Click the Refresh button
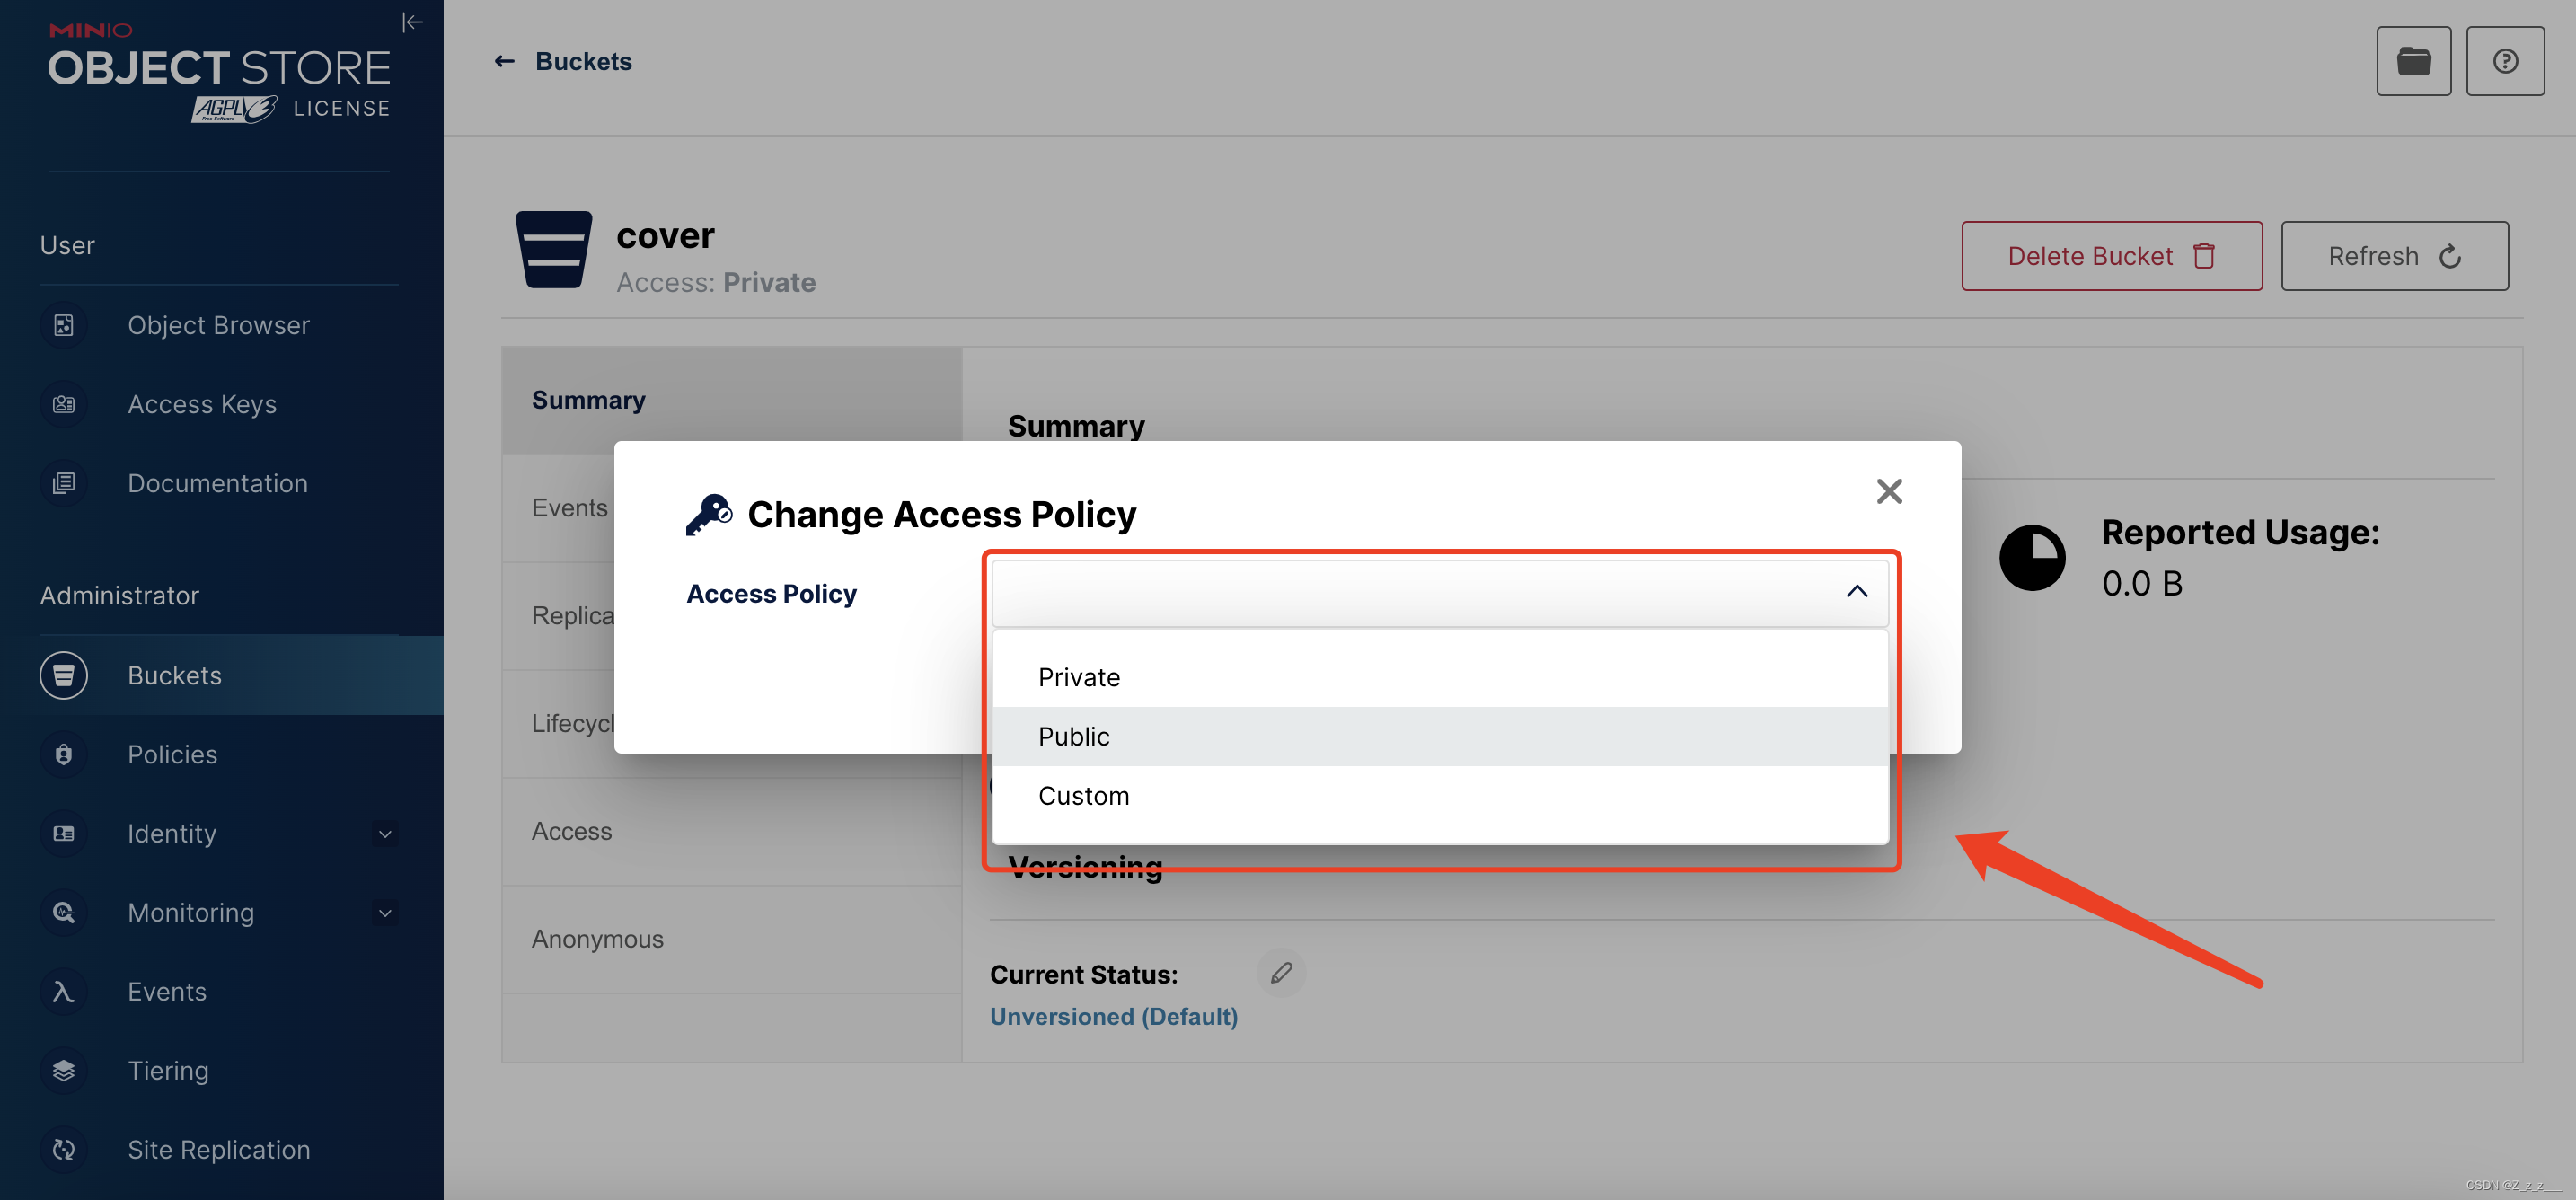This screenshot has width=2576, height=1200. (2394, 256)
